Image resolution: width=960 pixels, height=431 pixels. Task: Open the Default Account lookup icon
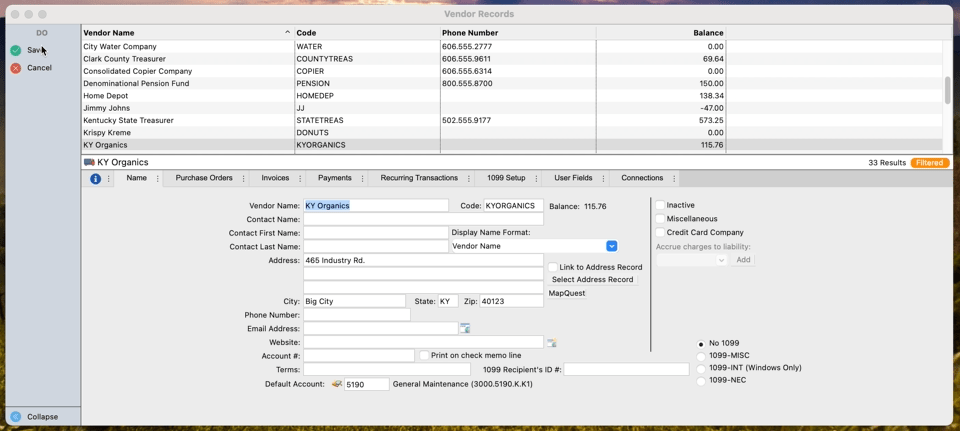tap(337, 384)
